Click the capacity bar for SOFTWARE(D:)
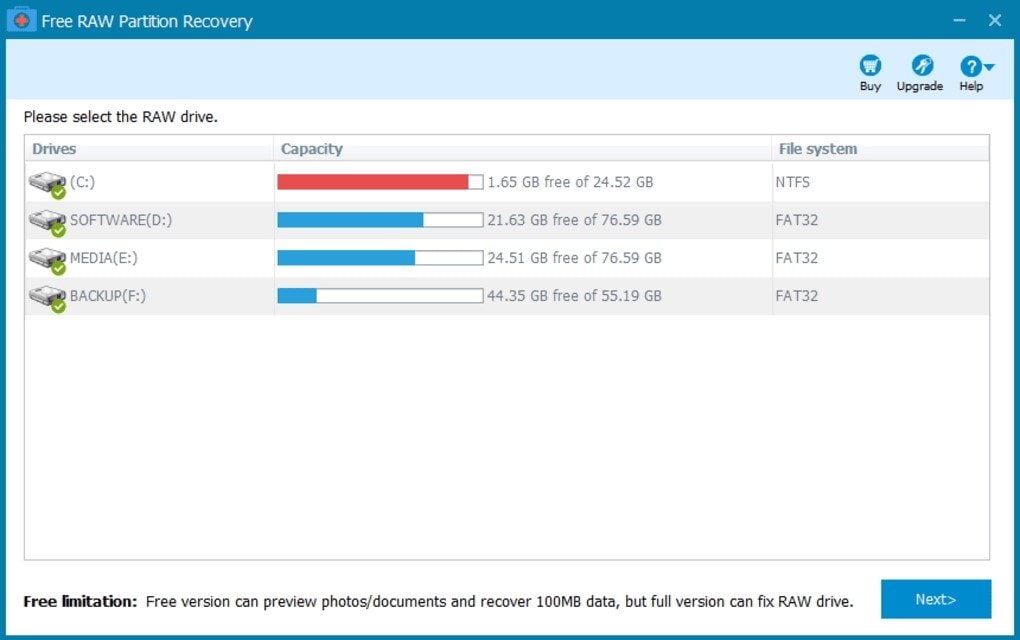 (x=380, y=220)
